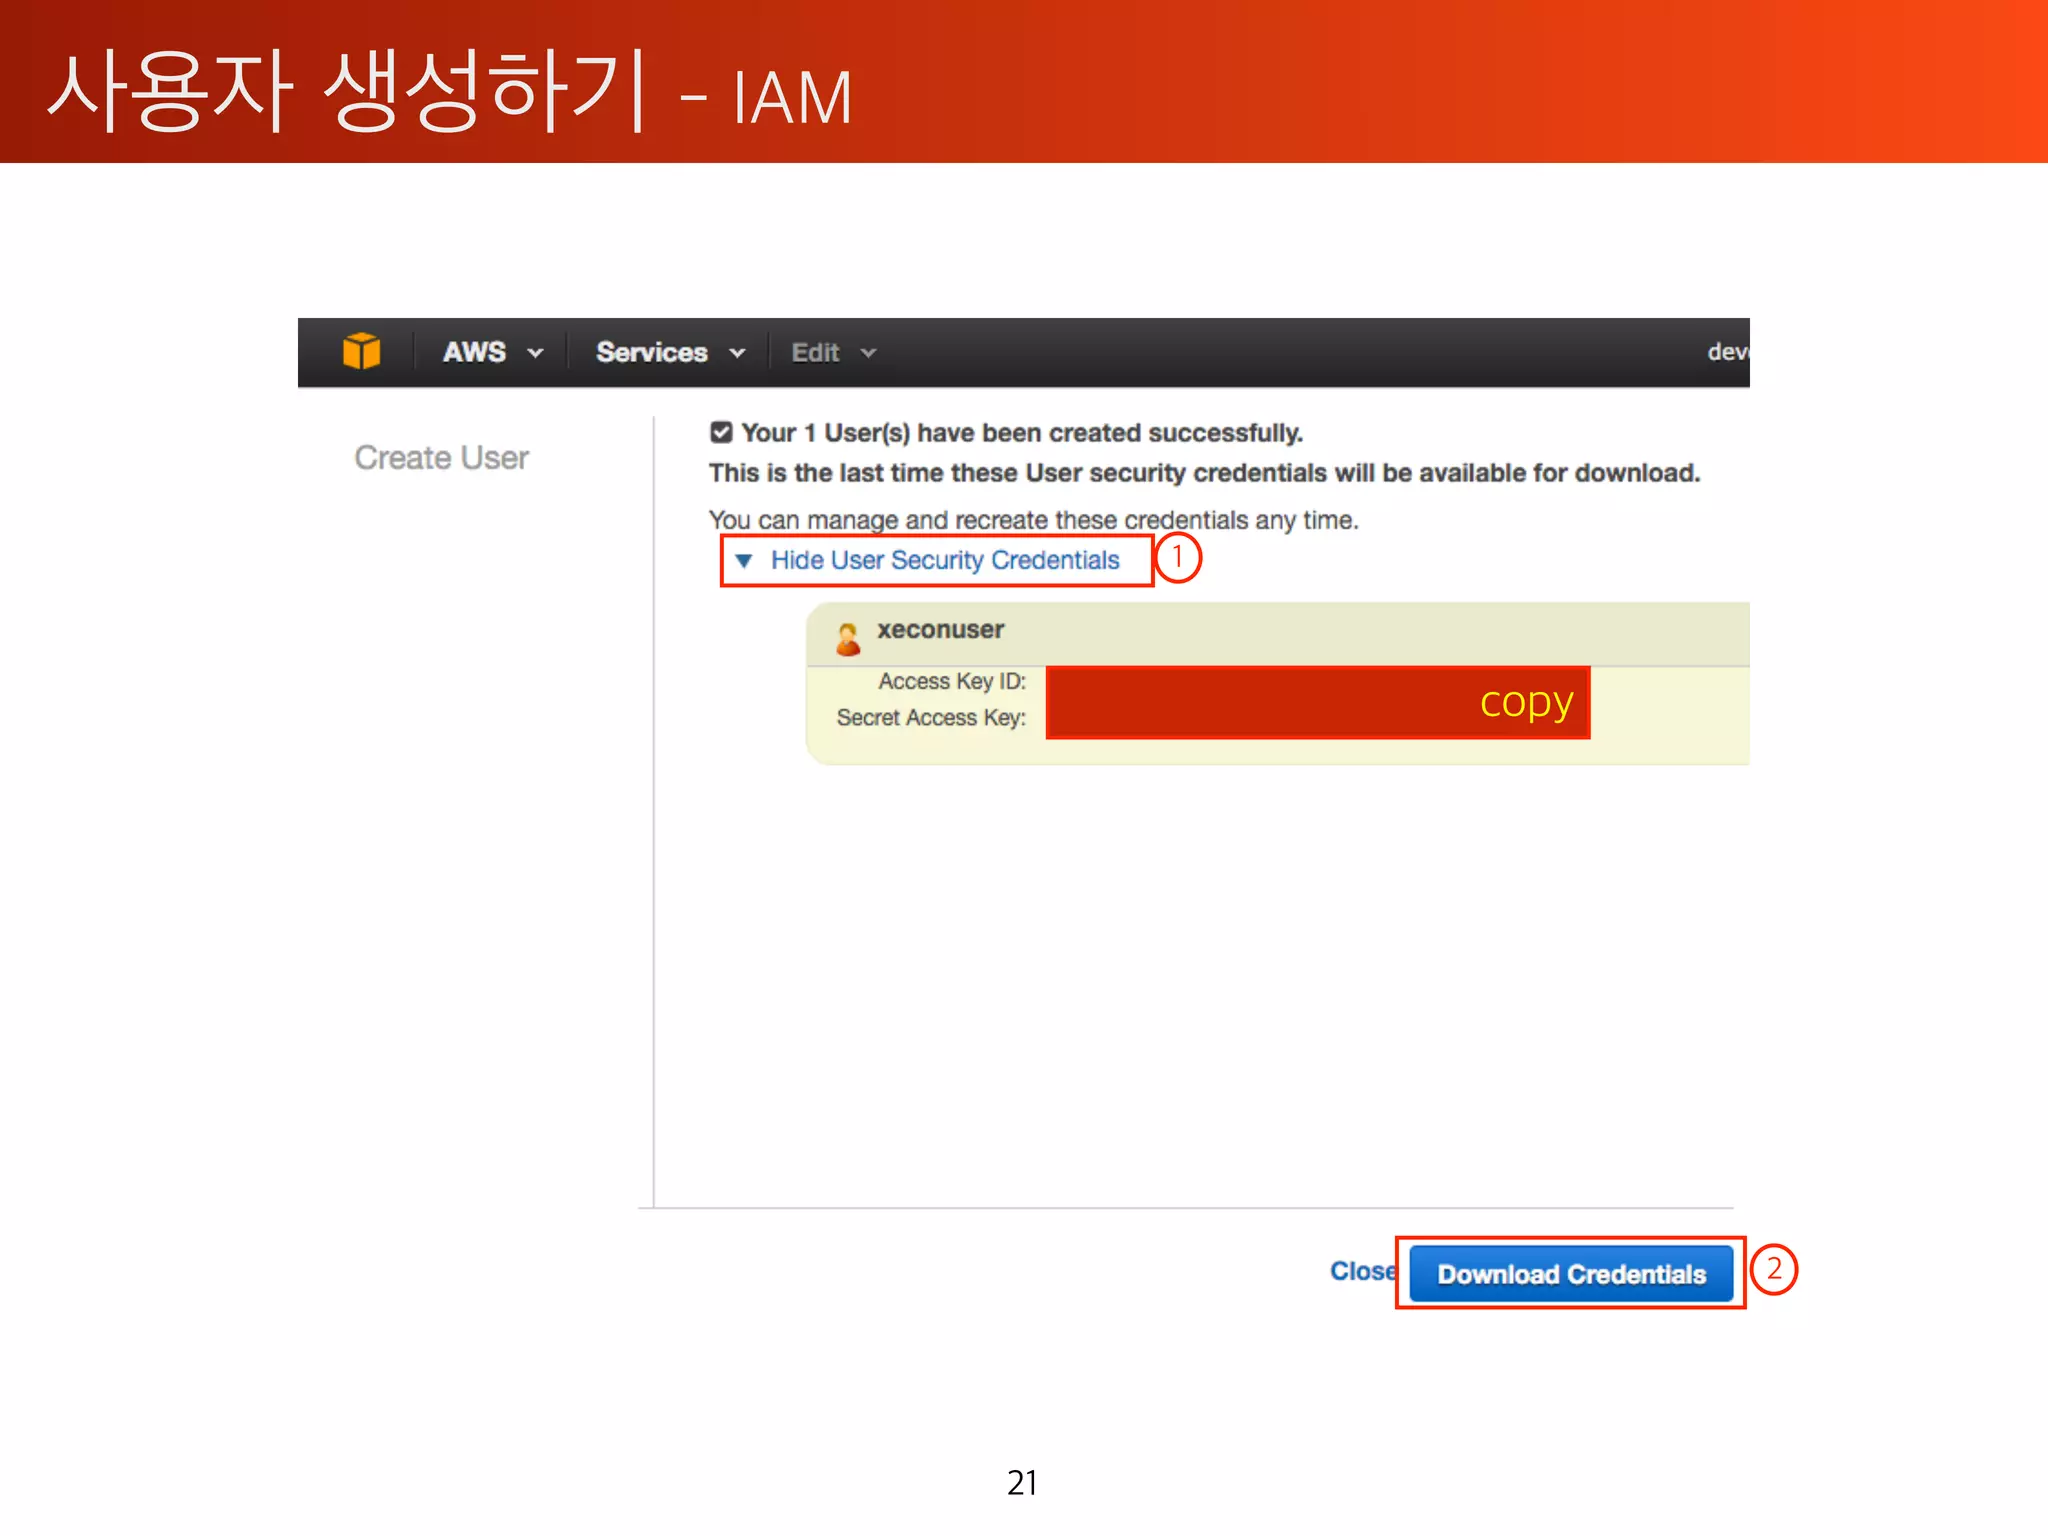
Task: Click the xeconuser avatar icon
Action: point(848,638)
